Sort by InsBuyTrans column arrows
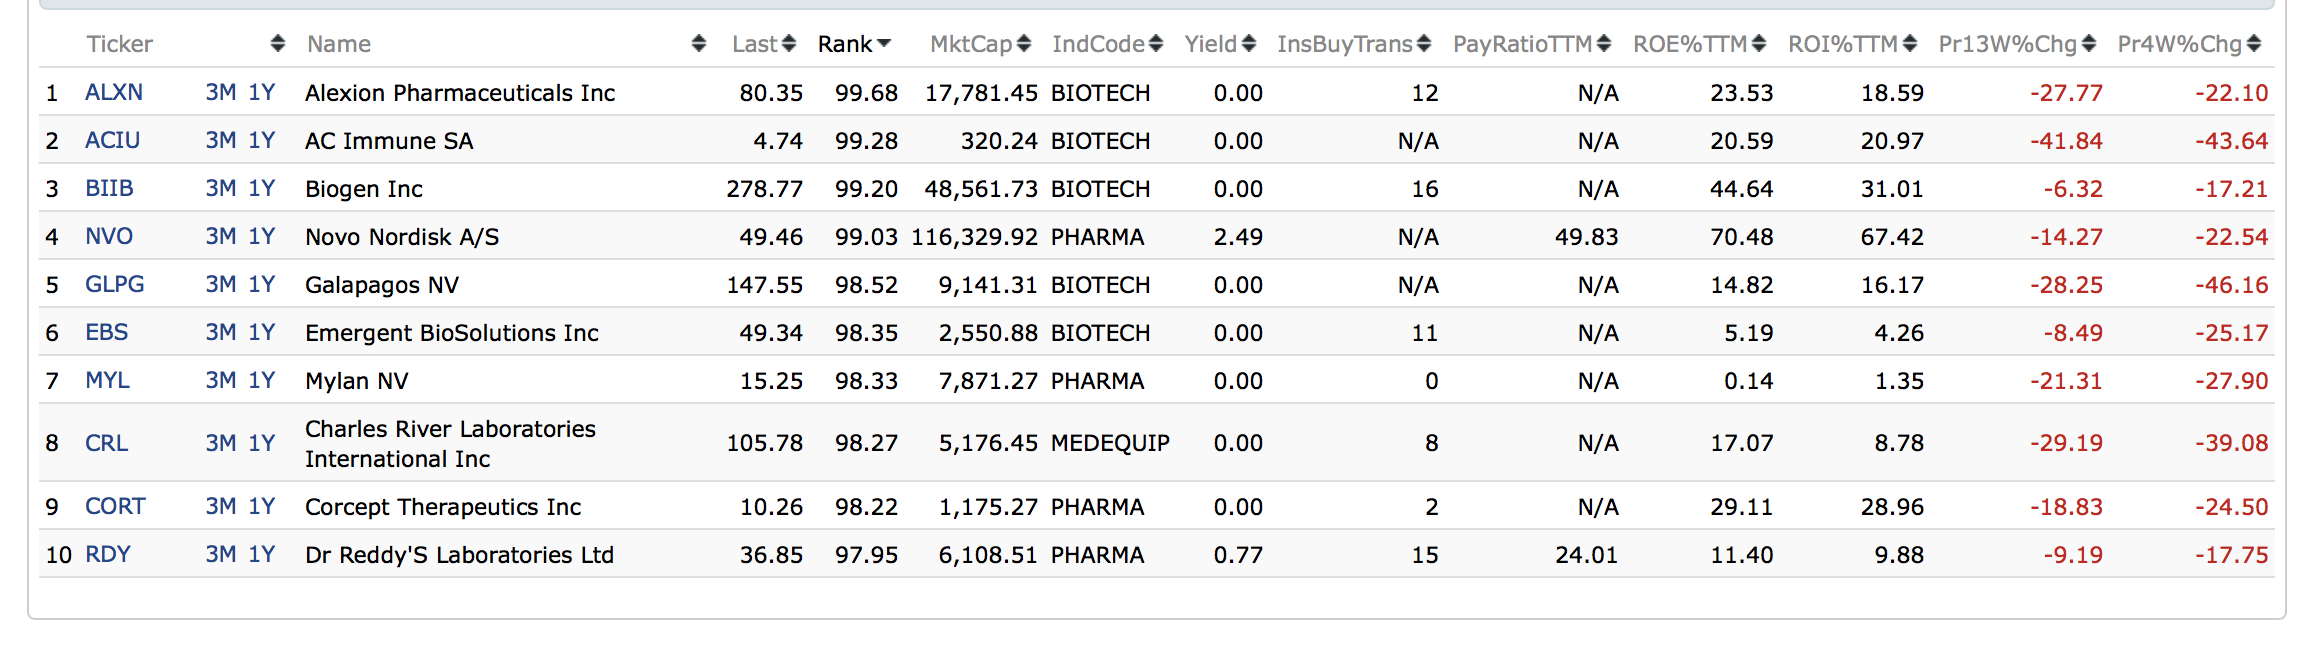This screenshot has width=2308, height=650. (1424, 44)
